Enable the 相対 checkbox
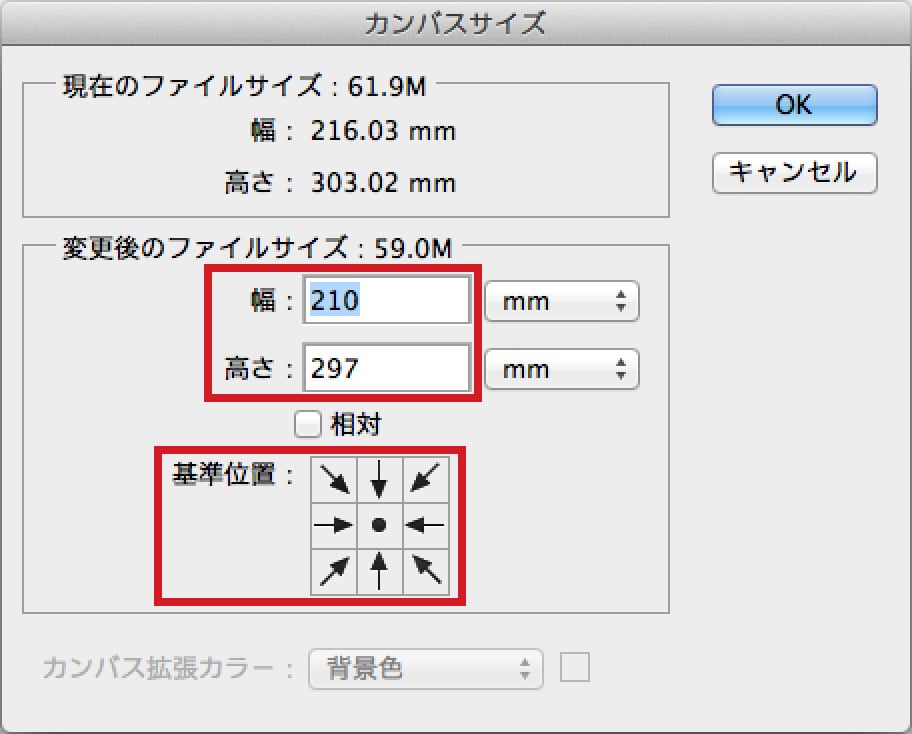912x734 pixels. click(x=307, y=424)
